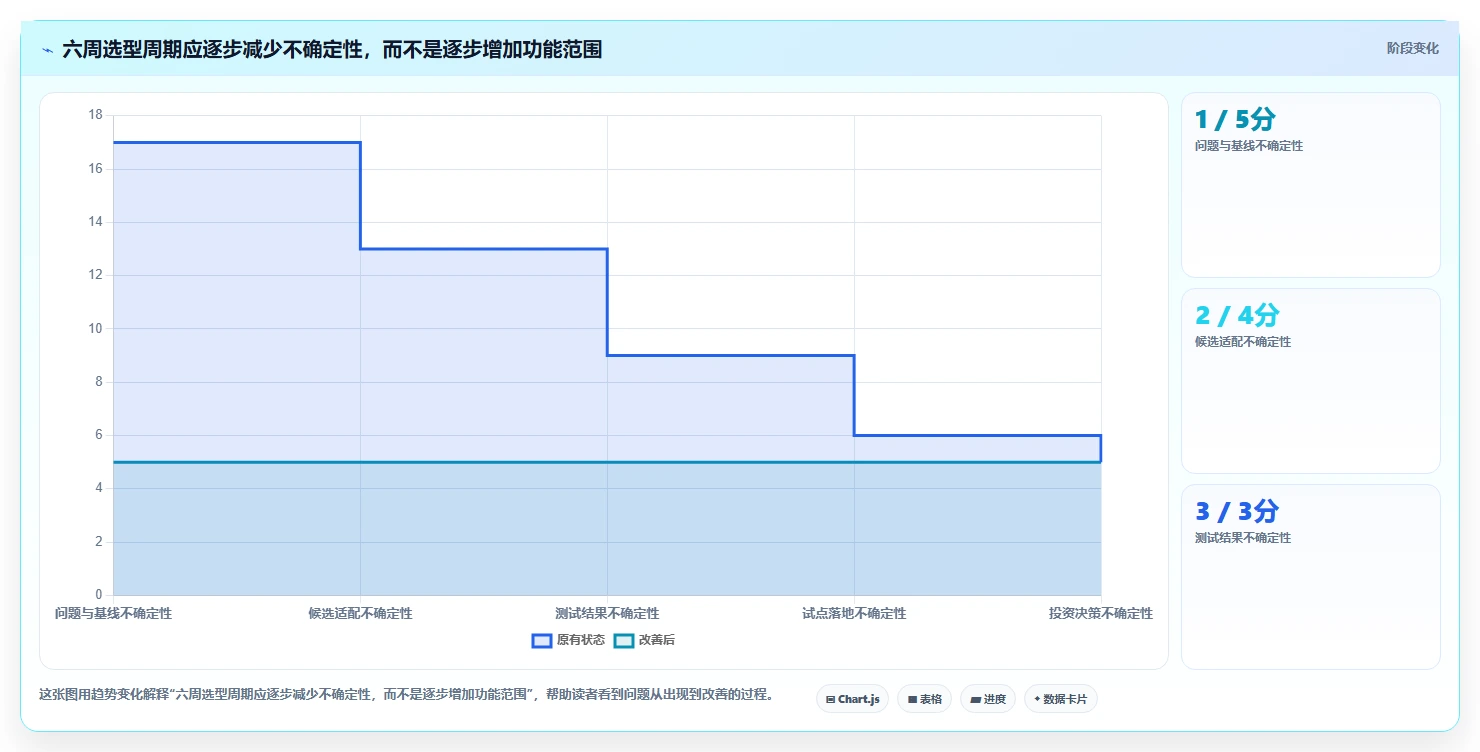
Task: Select the 进度 tag button
Action: (x=988, y=699)
